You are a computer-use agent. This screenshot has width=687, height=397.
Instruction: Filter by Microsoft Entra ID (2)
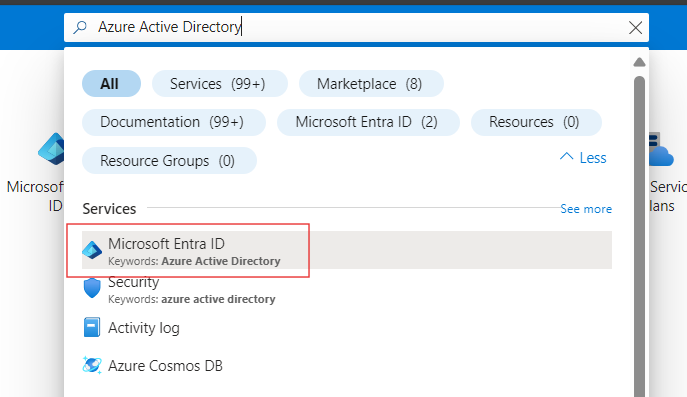[368, 122]
